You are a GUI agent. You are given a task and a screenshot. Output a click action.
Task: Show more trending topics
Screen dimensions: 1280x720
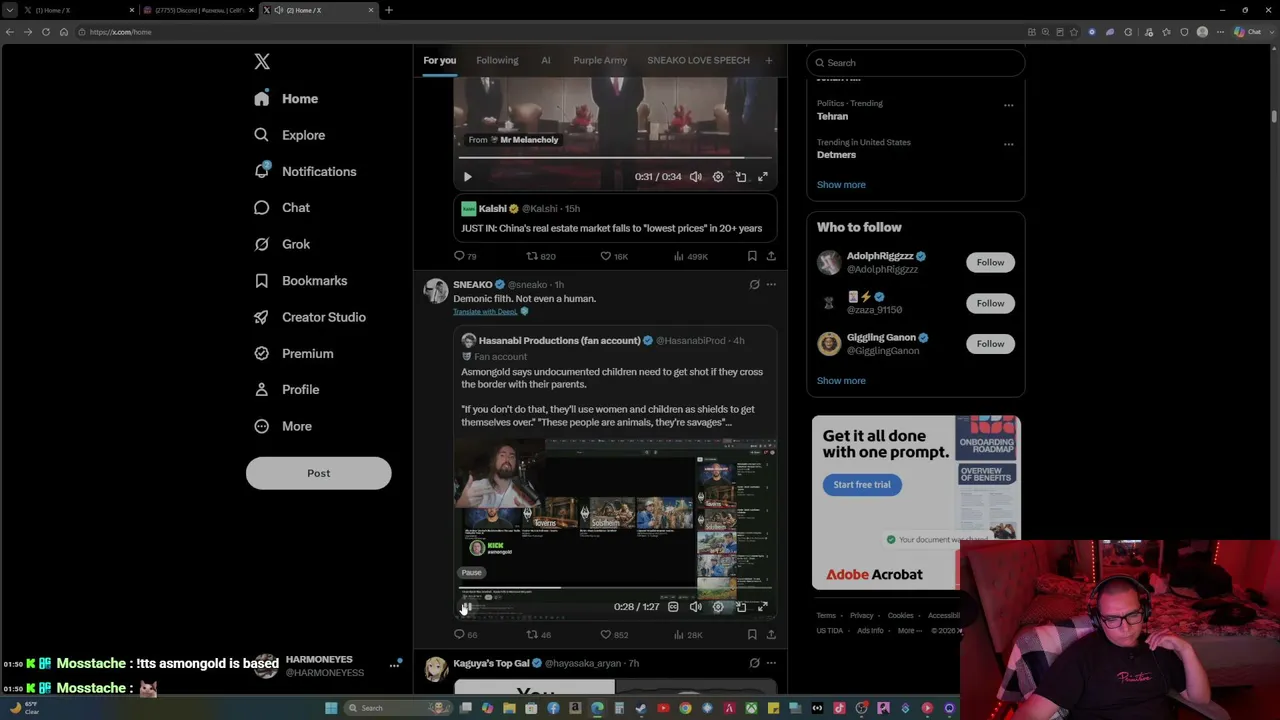pyautogui.click(x=841, y=184)
